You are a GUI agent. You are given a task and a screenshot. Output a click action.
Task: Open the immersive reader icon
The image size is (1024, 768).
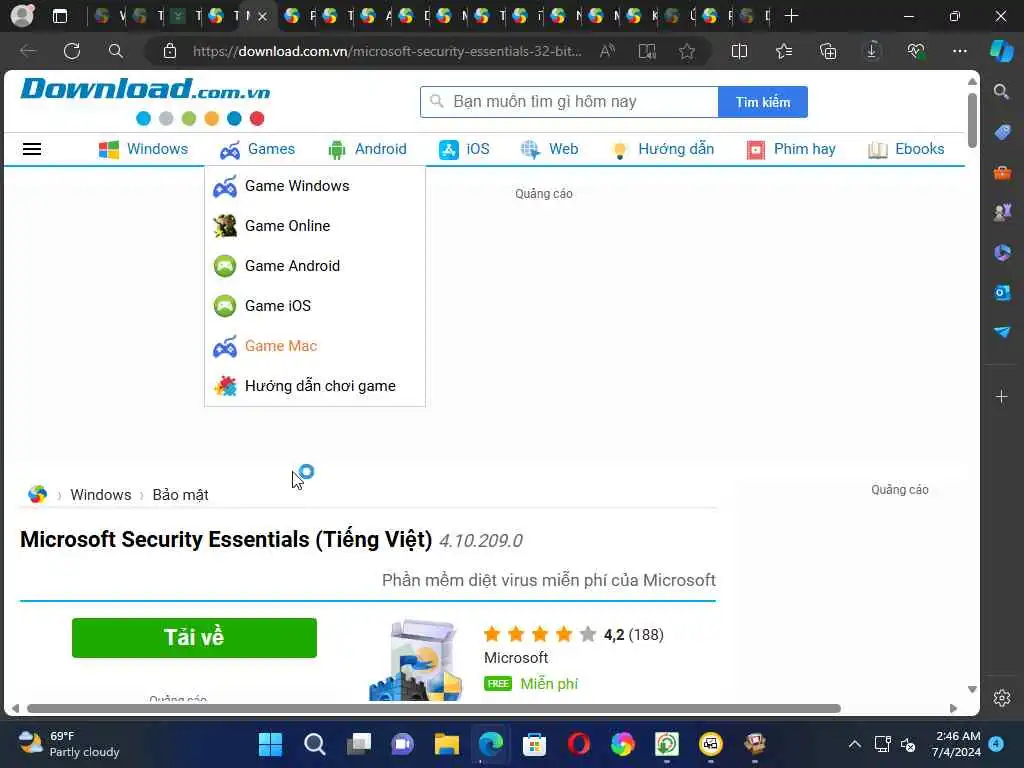(647, 51)
